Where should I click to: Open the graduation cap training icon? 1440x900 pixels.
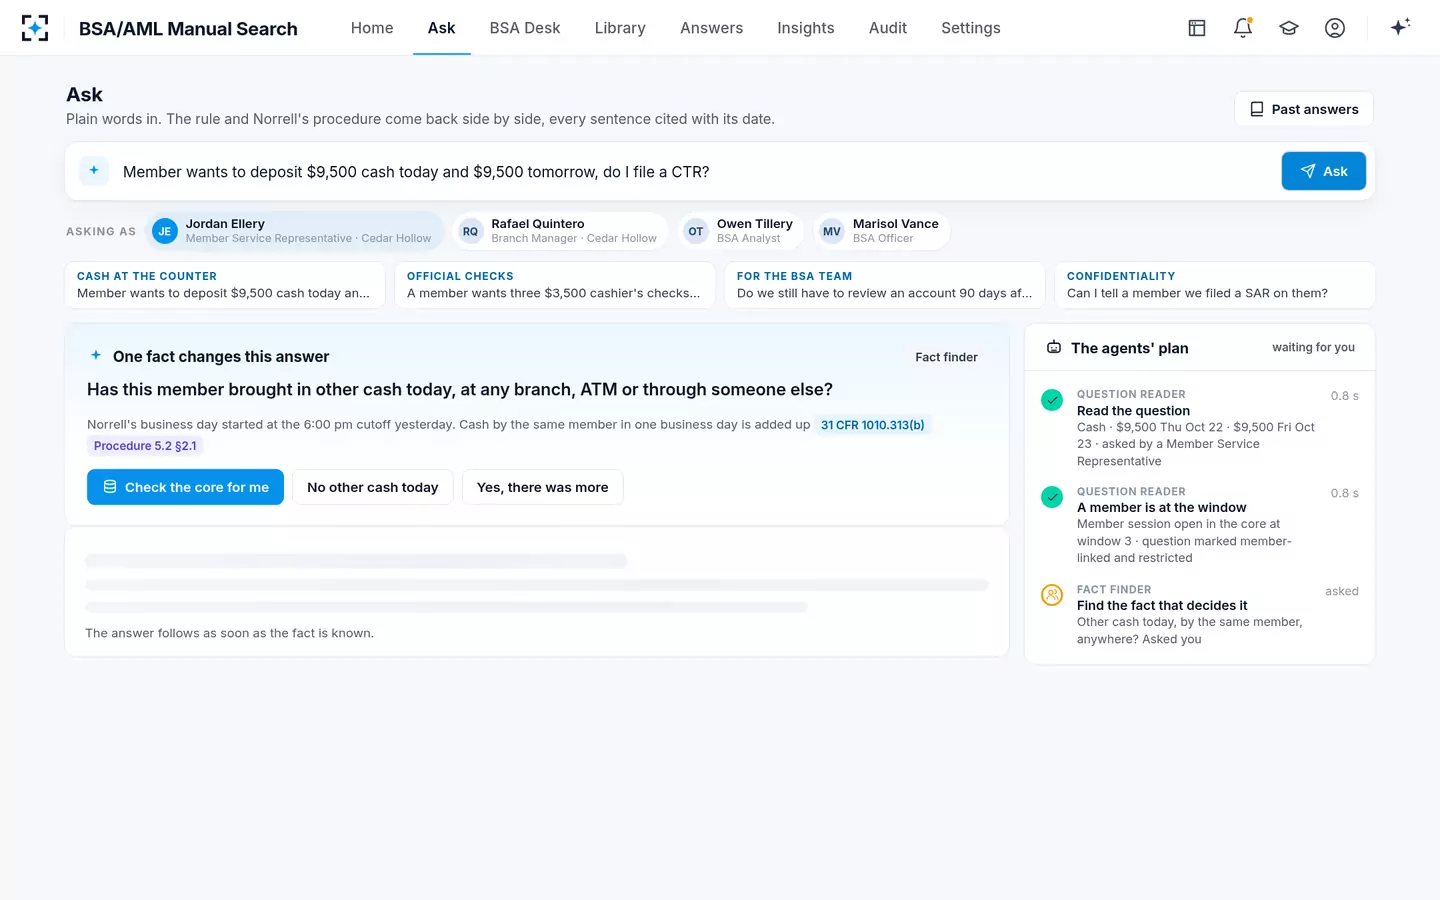pyautogui.click(x=1289, y=28)
